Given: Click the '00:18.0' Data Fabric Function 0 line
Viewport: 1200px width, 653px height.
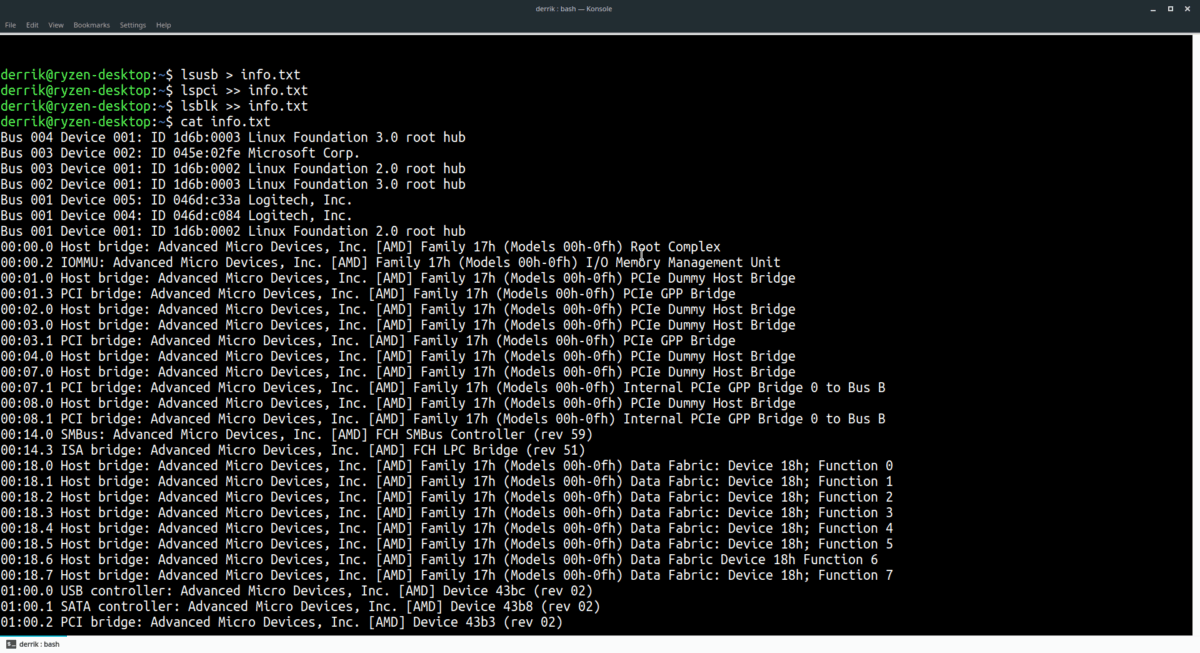Looking at the screenshot, I should pos(447,466).
